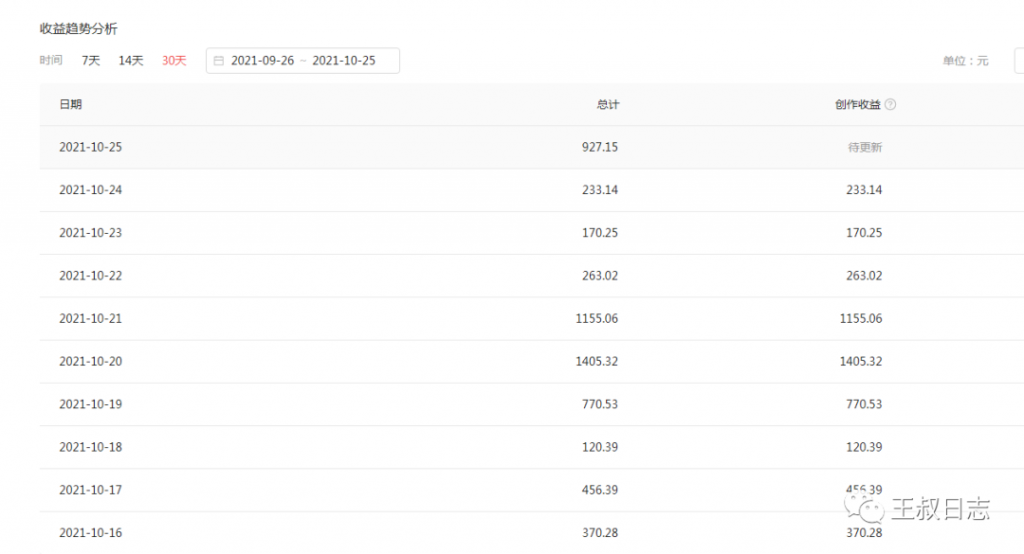The image size is (1024, 554).
Task: Click the 120.39 value in 总计 column
Action: pos(600,448)
